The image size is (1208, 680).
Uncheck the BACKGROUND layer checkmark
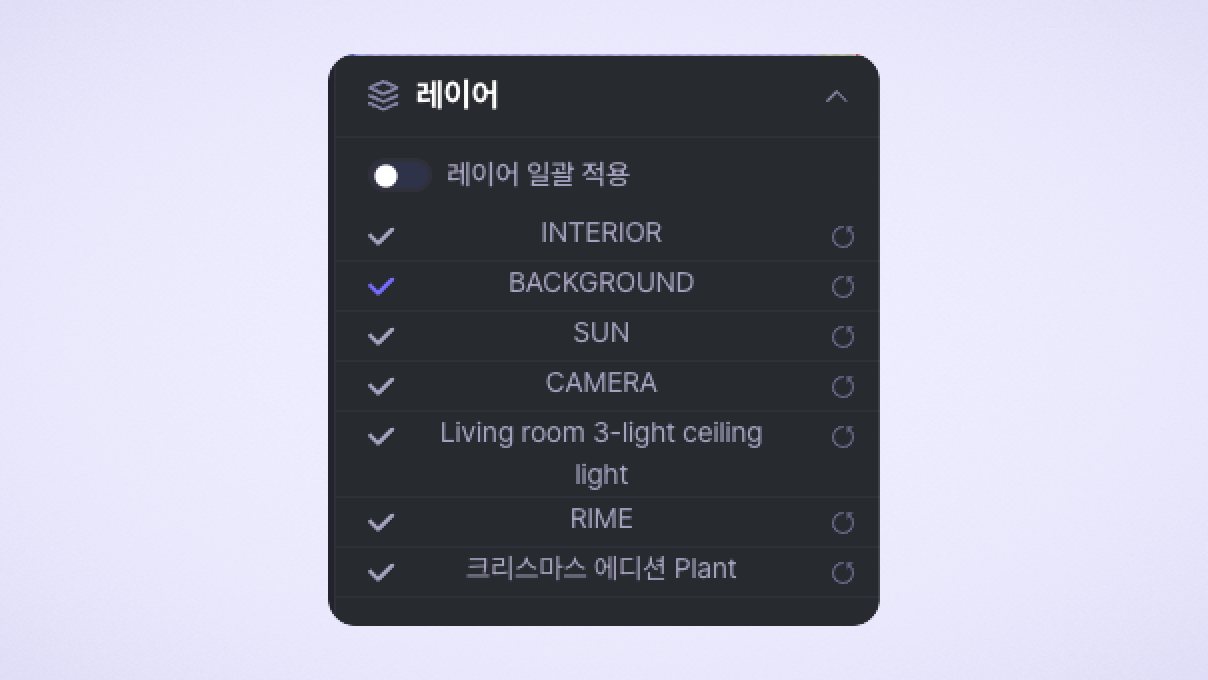click(x=381, y=287)
